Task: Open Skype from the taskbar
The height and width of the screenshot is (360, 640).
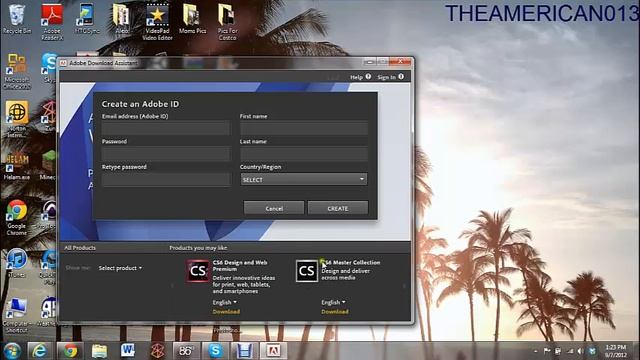Action: tap(215, 351)
